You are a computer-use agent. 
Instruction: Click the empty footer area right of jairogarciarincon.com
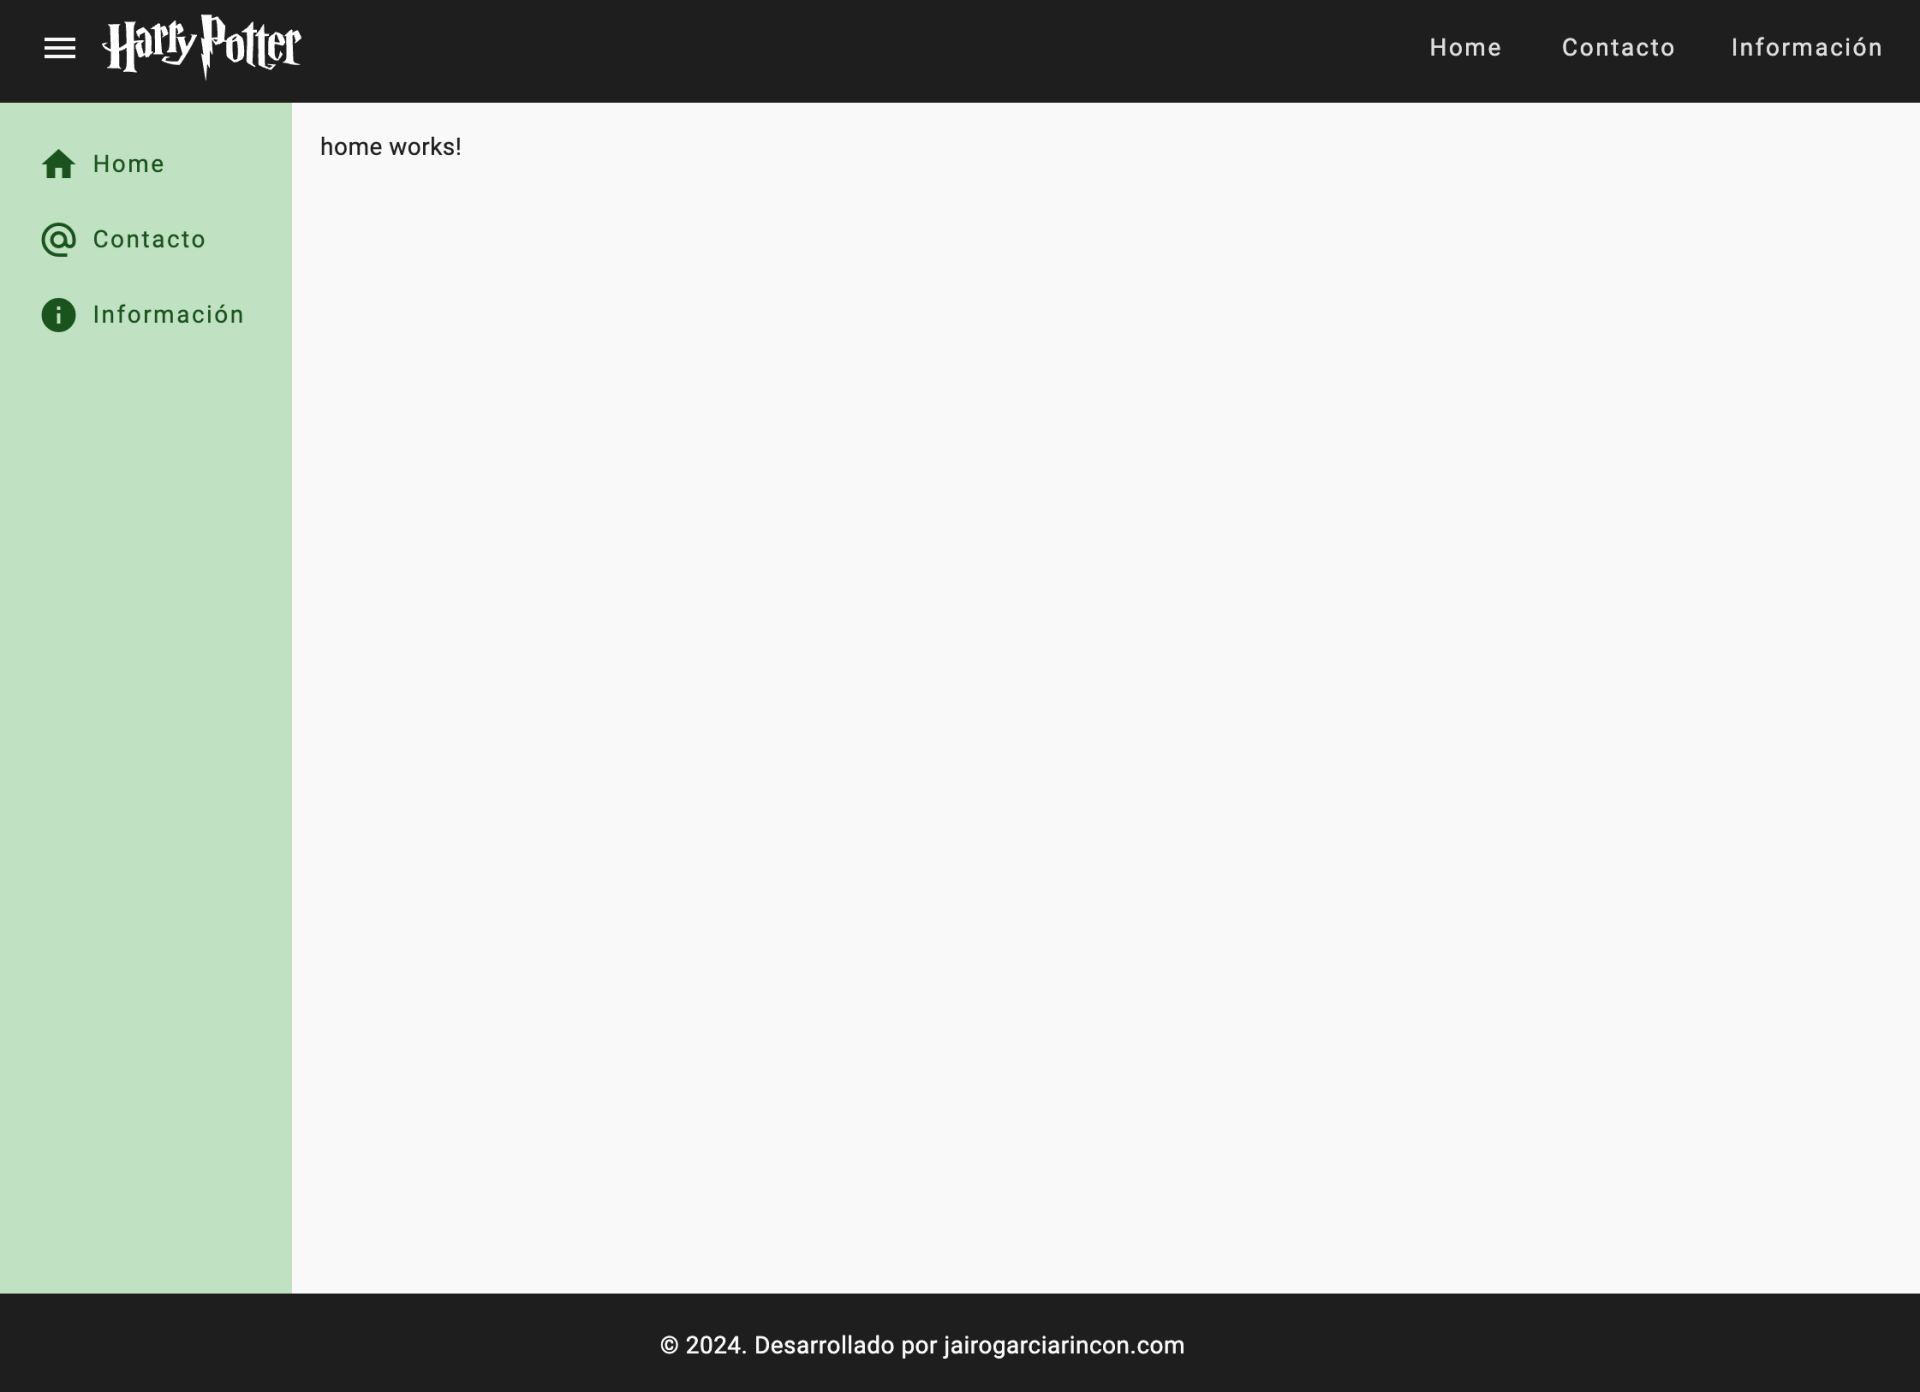(1550, 1346)
